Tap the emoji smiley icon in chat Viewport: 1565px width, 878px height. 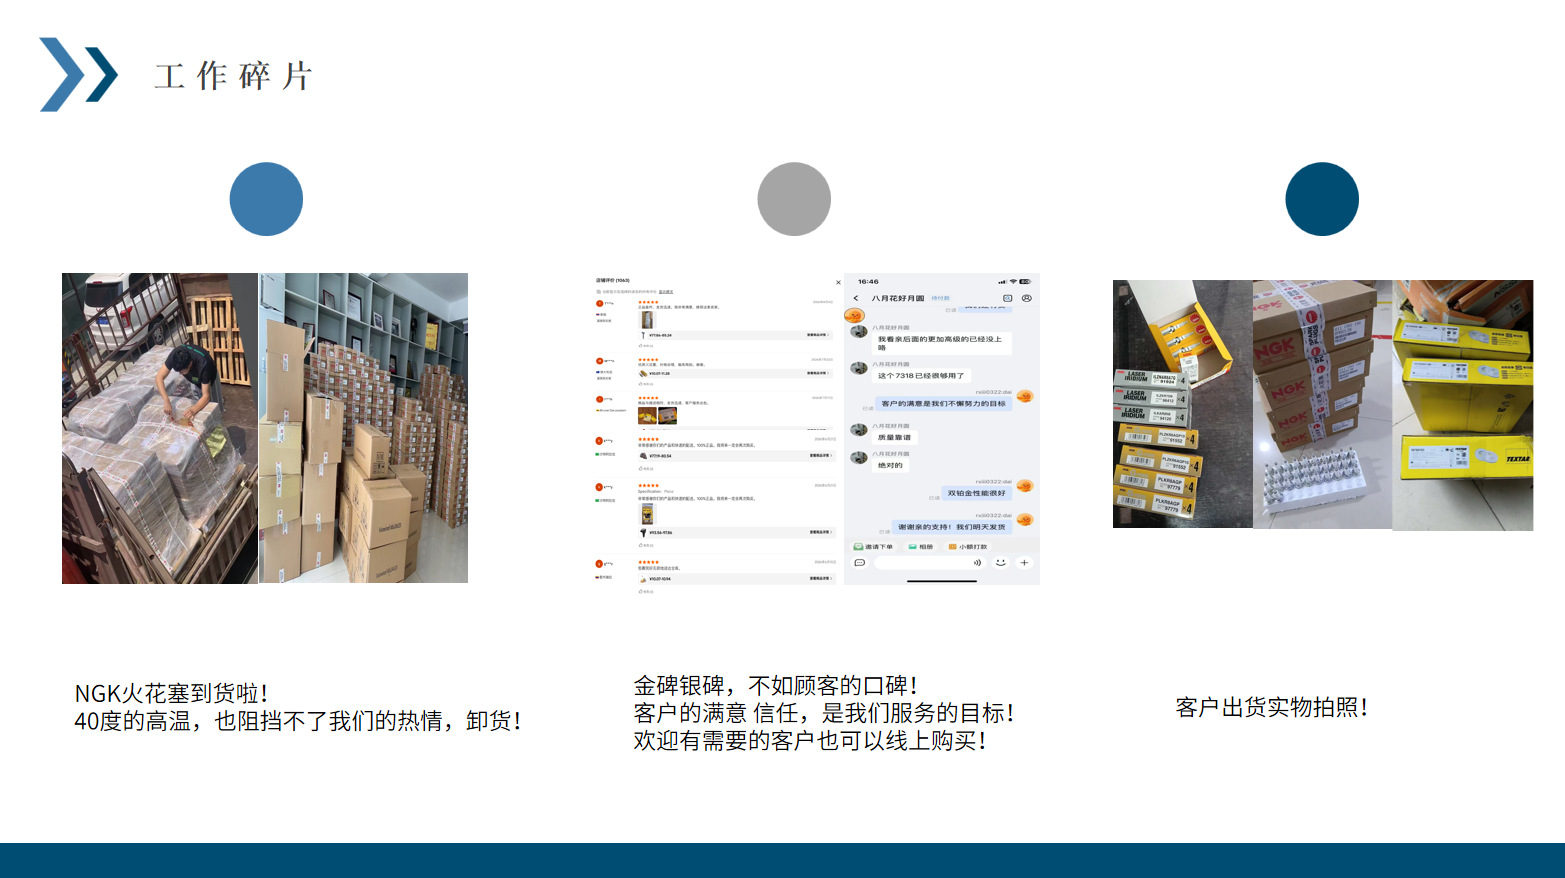click(x=1000, y=563)
